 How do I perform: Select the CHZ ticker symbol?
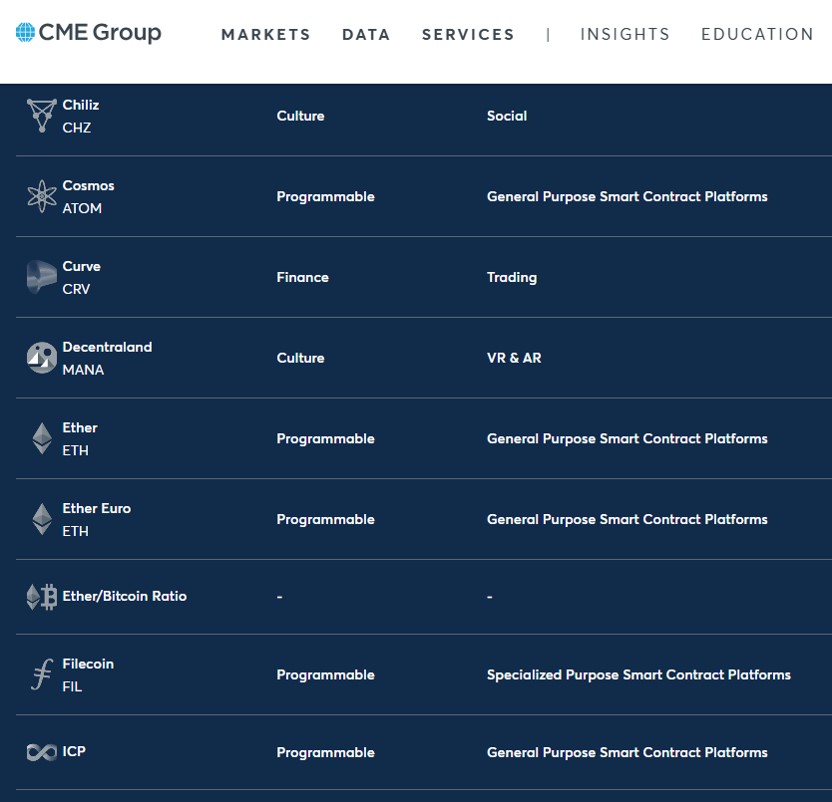coord(76,128)
